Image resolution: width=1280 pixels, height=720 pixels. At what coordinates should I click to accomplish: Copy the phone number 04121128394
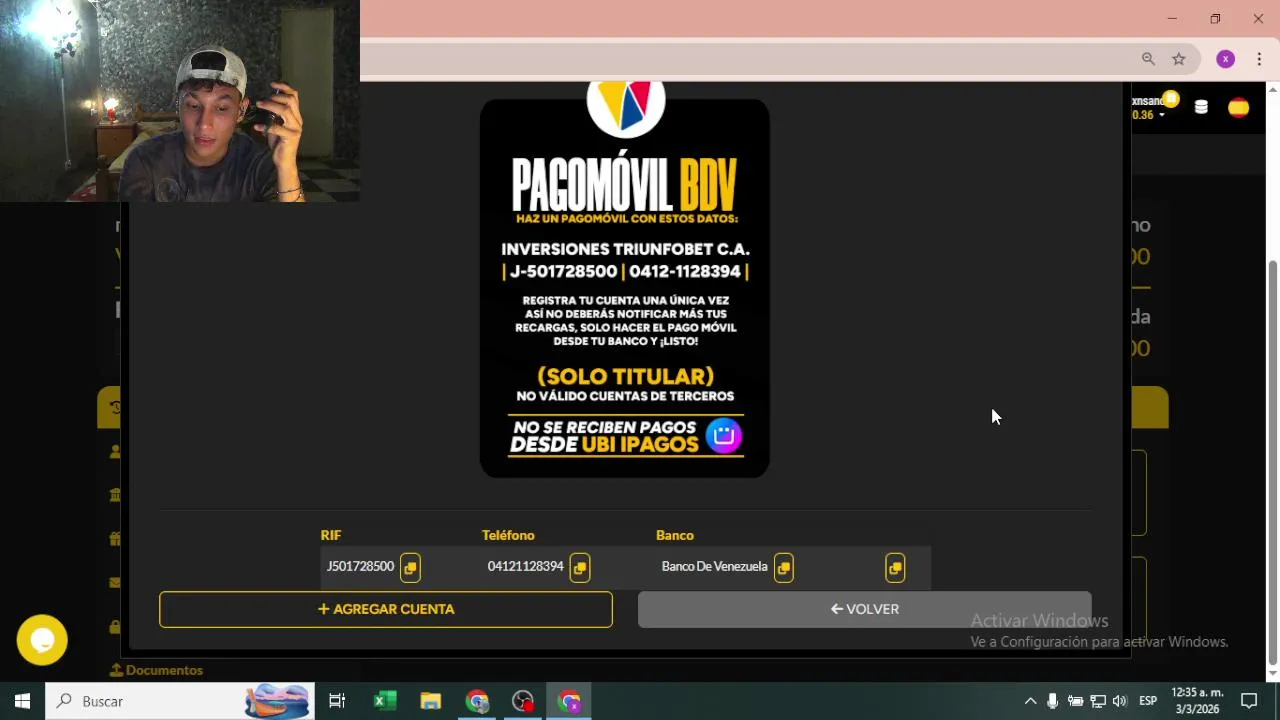[x=580, y=568]
